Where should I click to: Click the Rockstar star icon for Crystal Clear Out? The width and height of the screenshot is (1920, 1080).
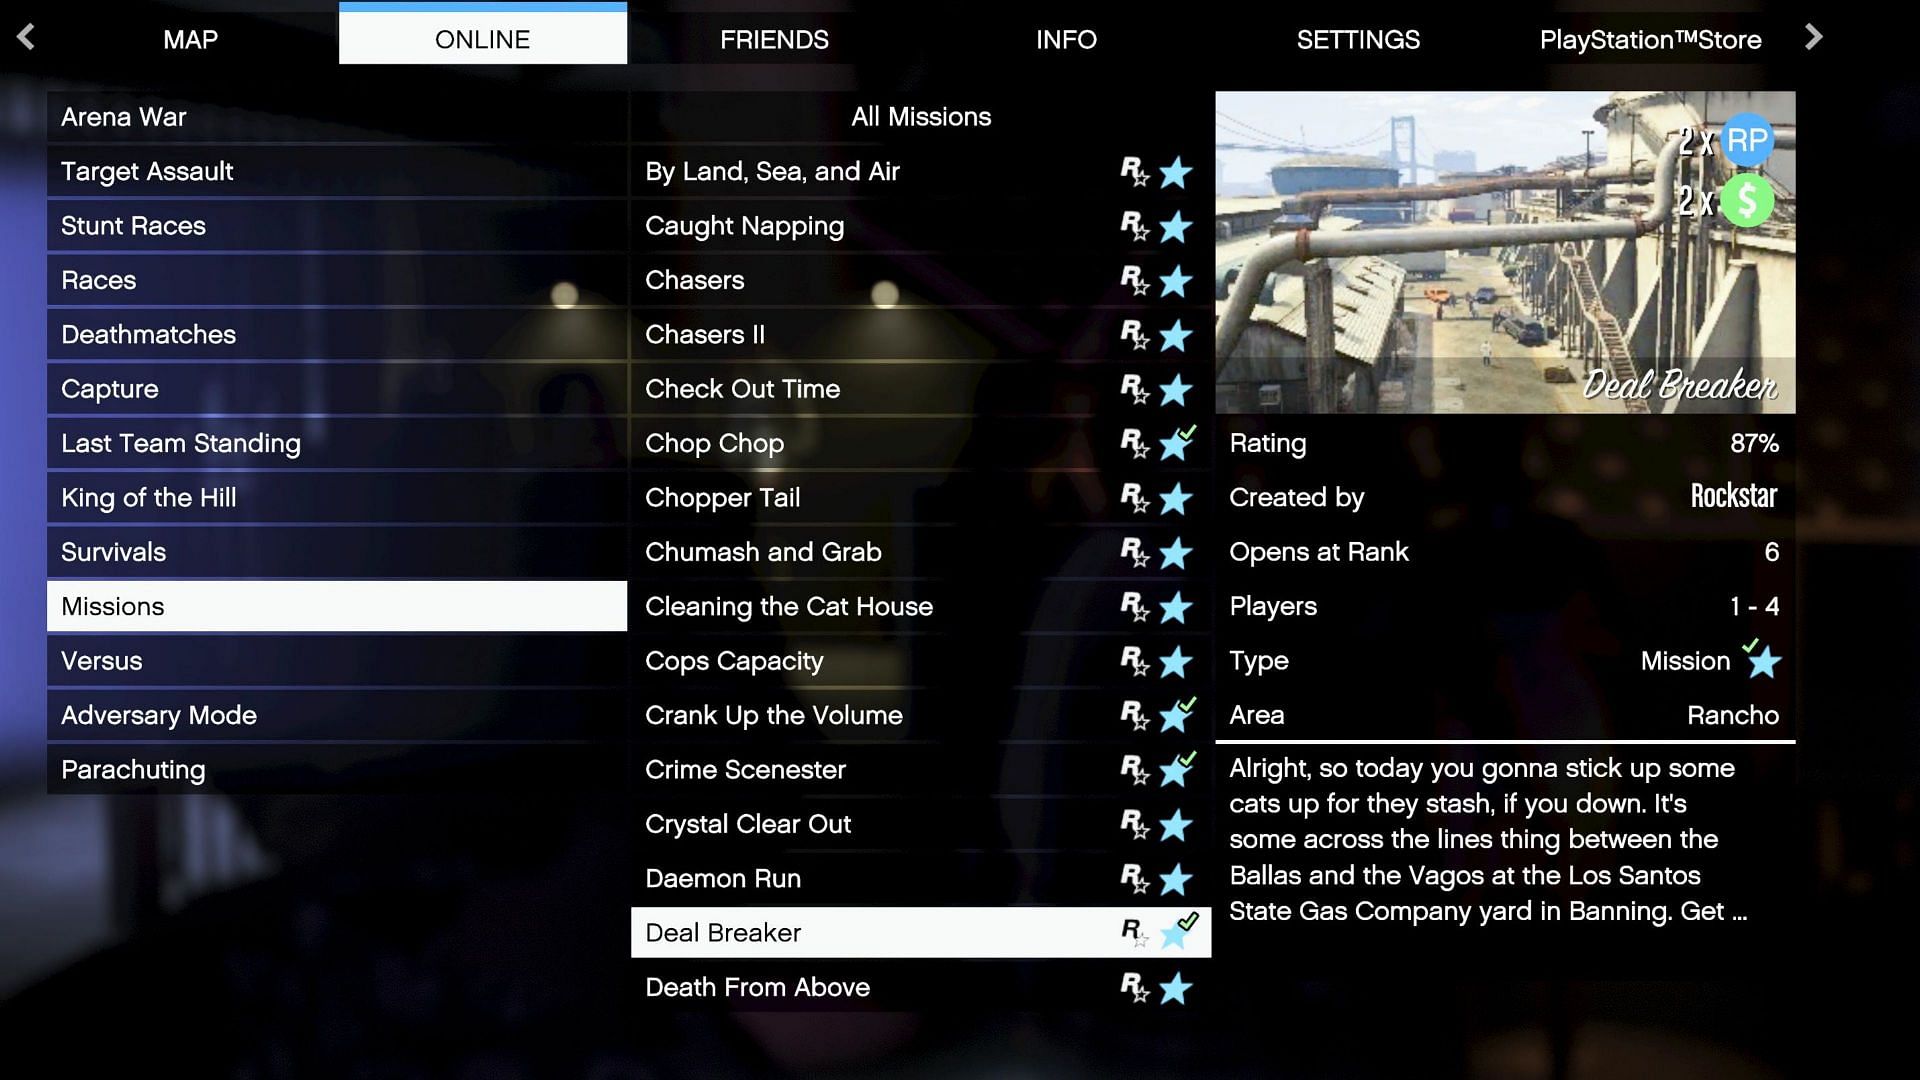point(1131,824)
